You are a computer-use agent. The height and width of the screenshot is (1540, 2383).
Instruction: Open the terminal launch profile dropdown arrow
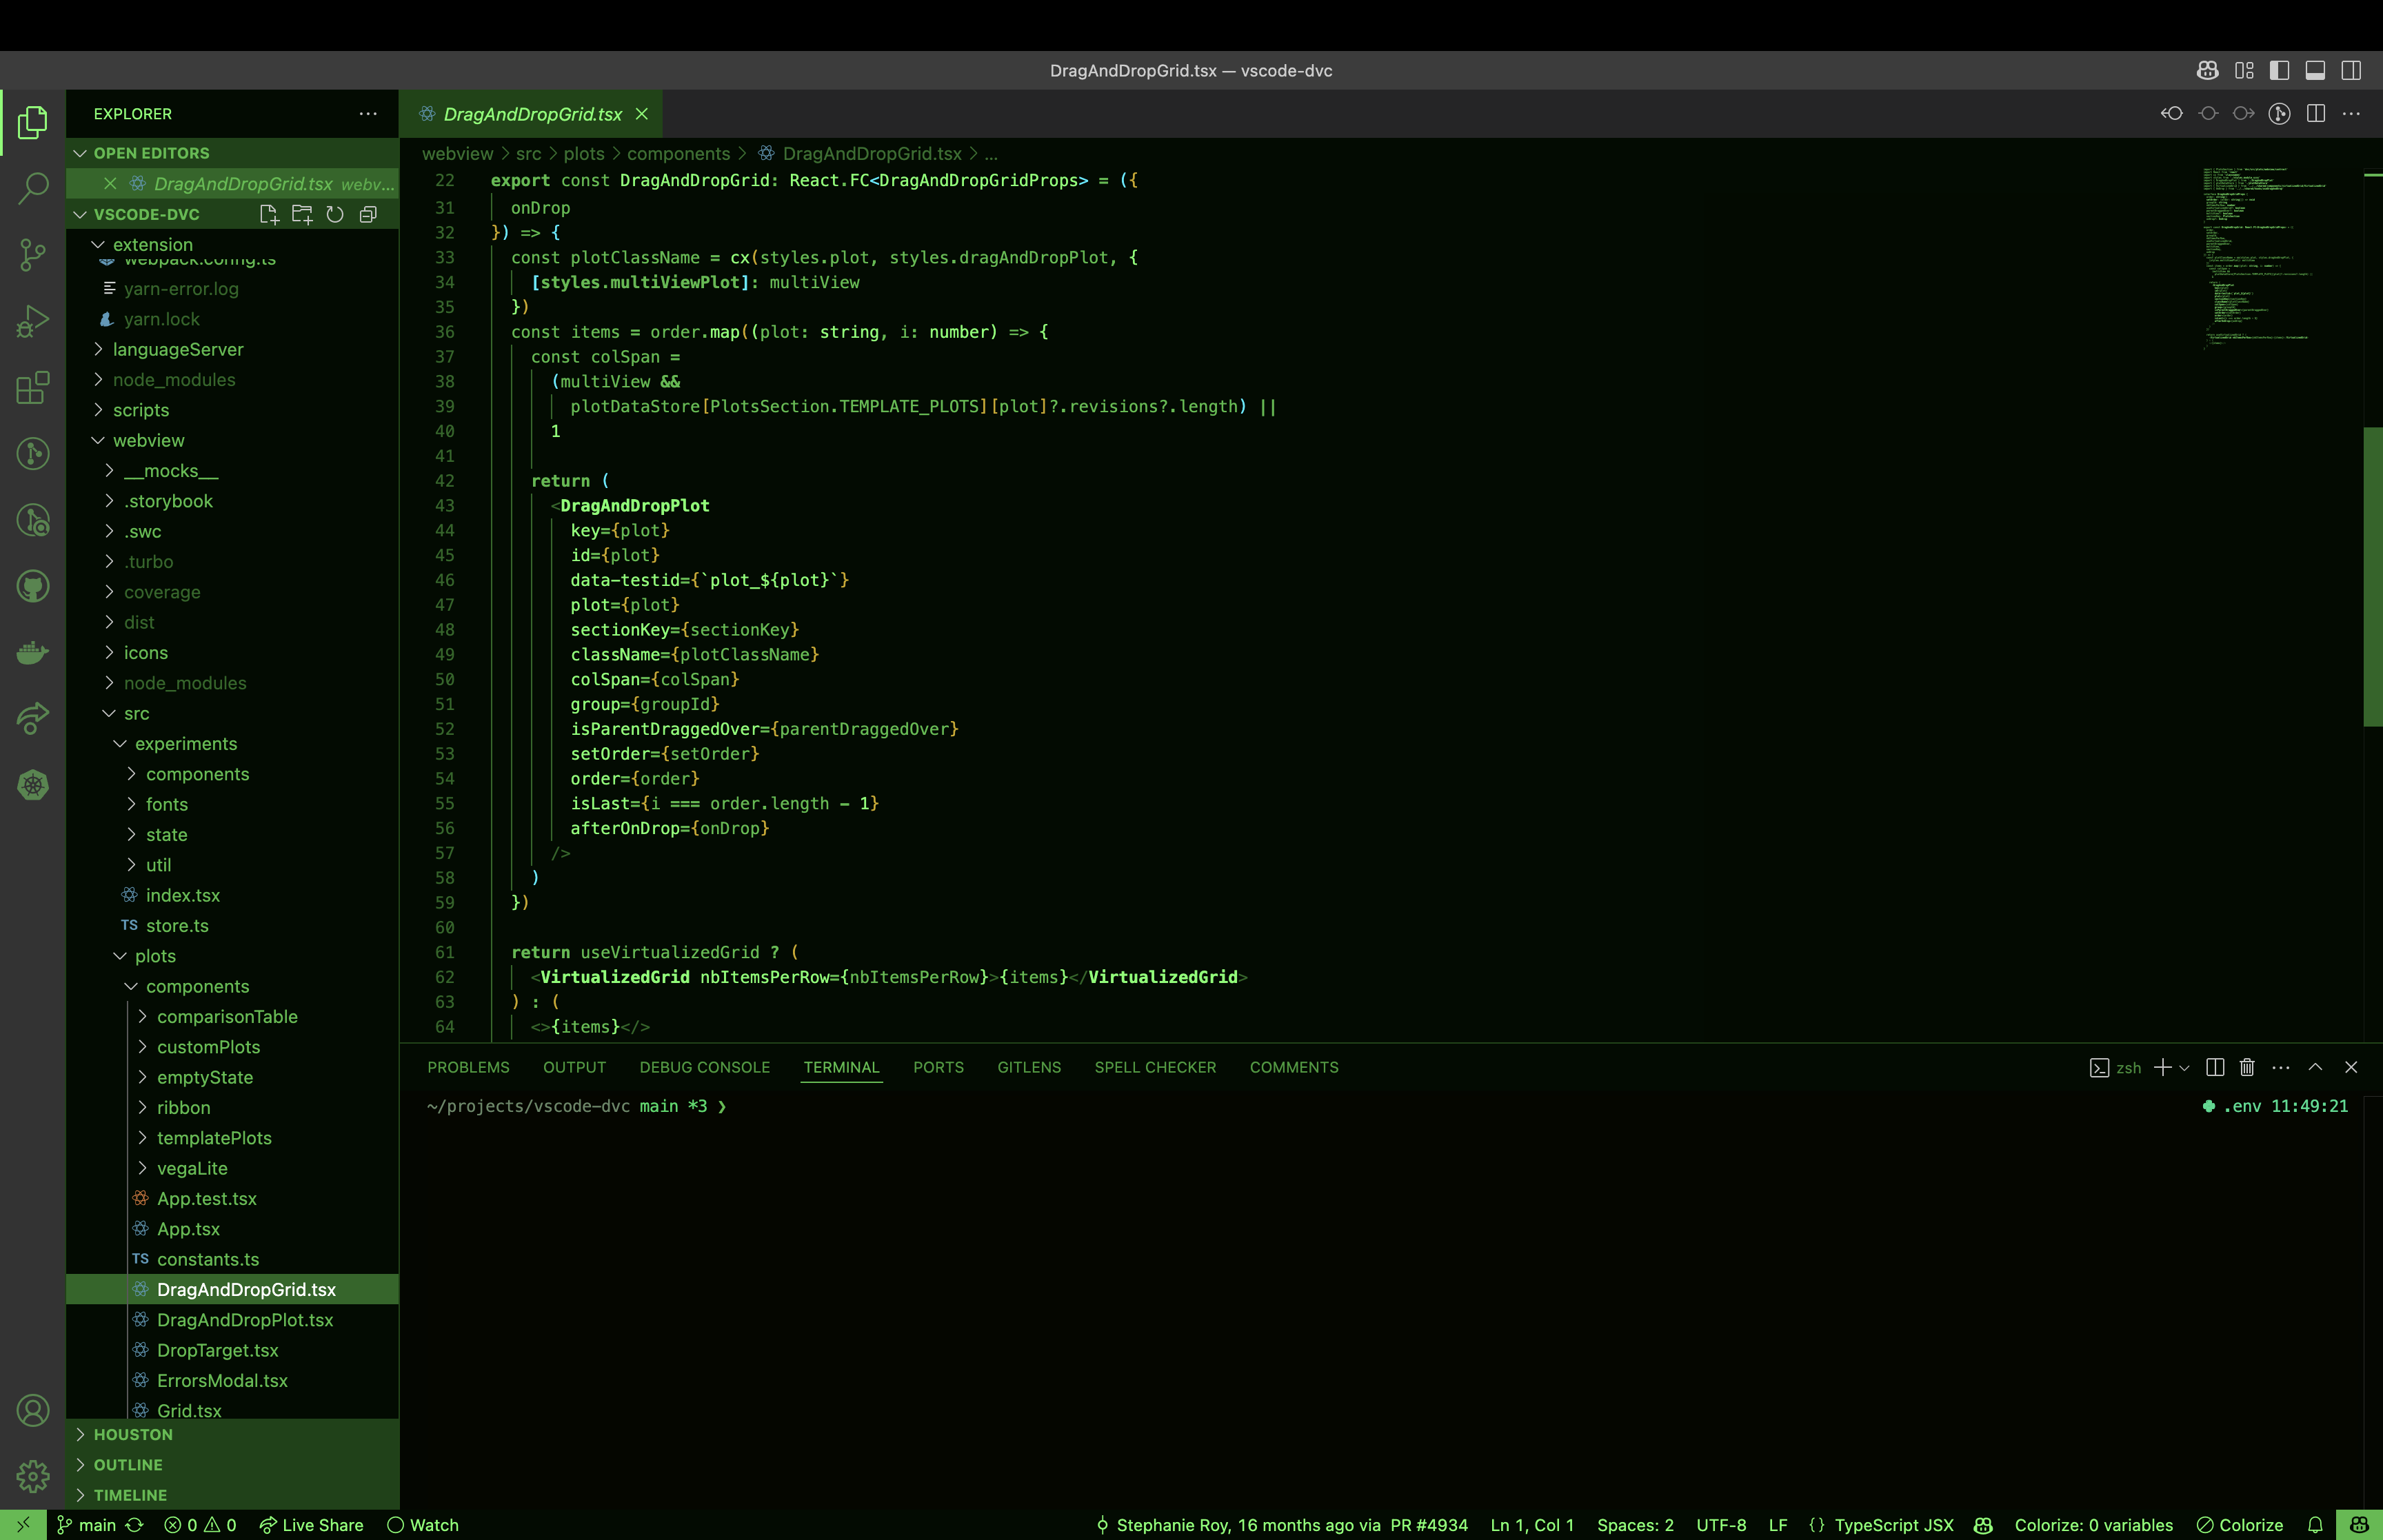click(x=2185, y=1067)
